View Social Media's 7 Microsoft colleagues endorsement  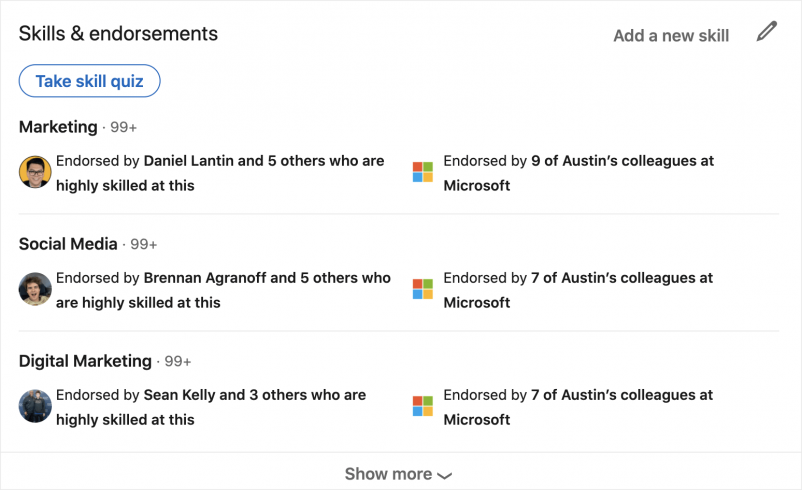(x=578, y=290)
